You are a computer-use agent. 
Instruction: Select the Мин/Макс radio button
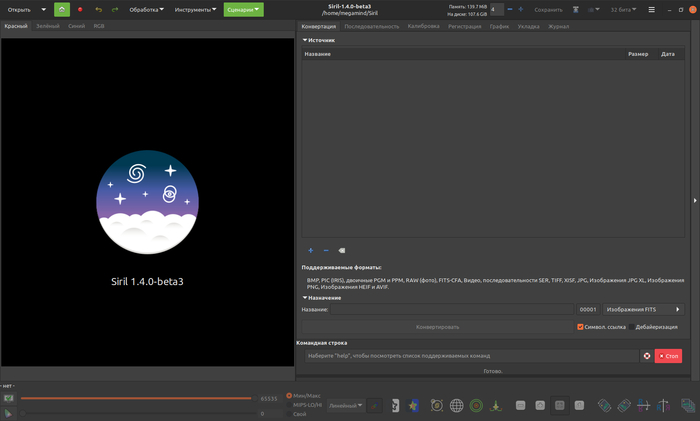coord(290,395)
